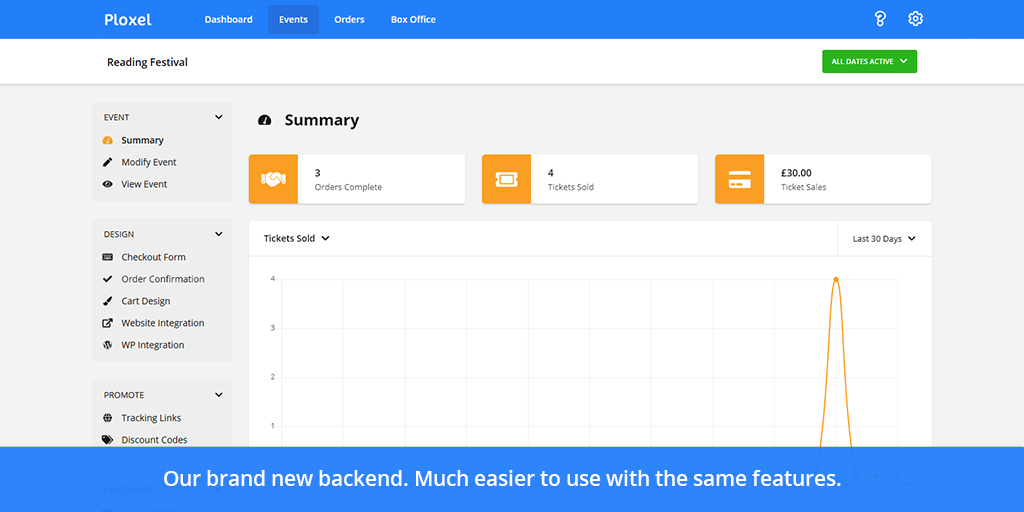Open the Discount Codes link
The height and width of the screenshot is (512, 1024).
point(154,440)
